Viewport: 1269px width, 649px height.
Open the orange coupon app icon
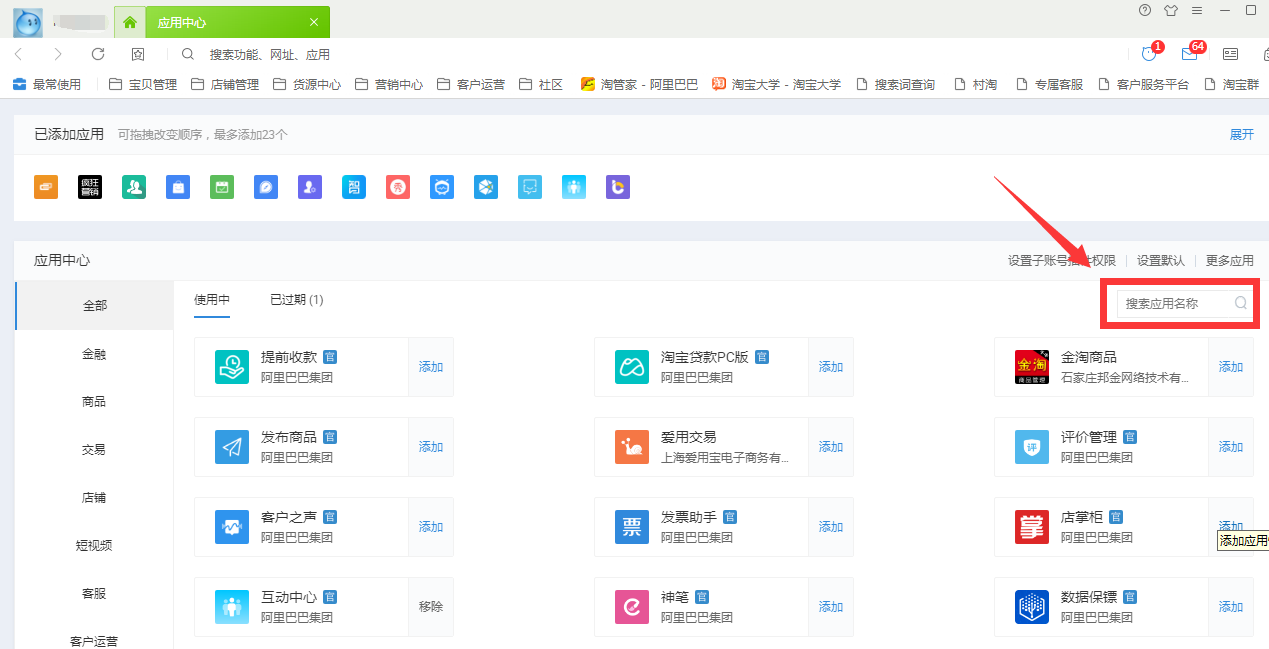[46, 187]
